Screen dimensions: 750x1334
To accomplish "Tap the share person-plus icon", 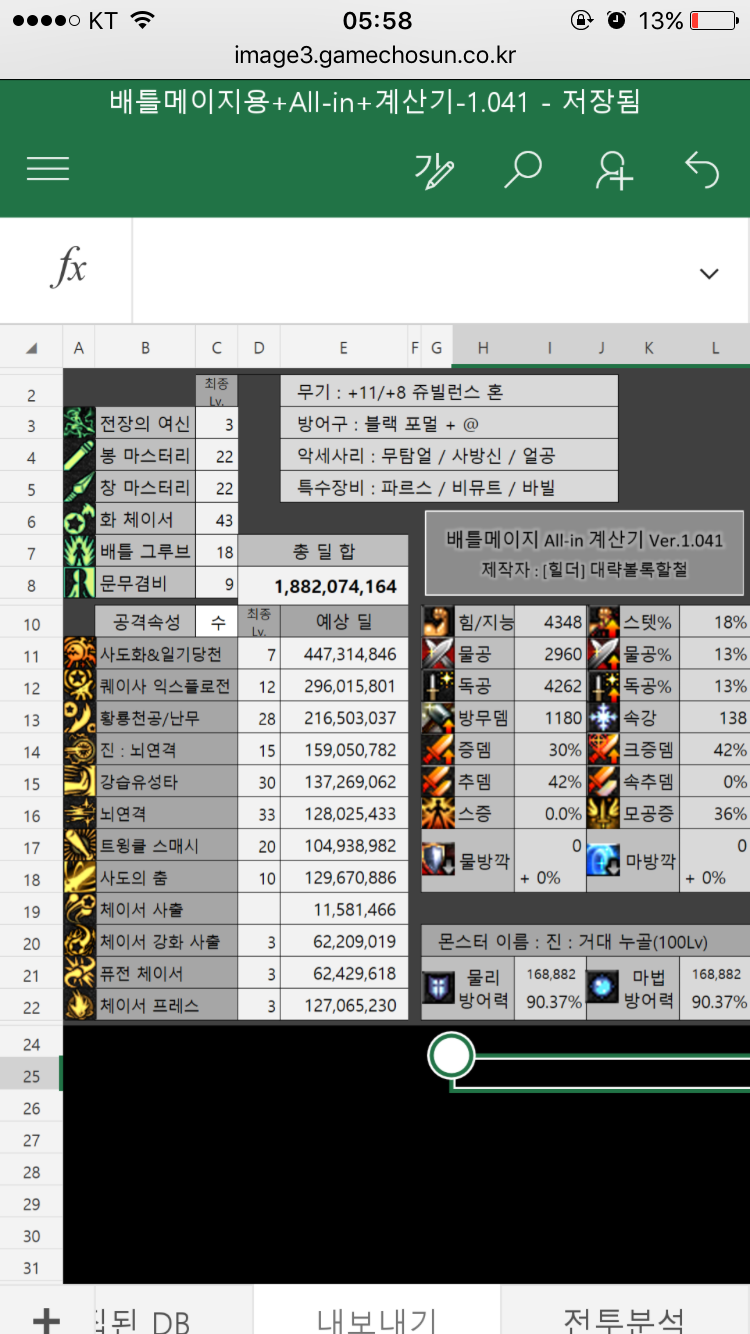I will tap(613, 170).
